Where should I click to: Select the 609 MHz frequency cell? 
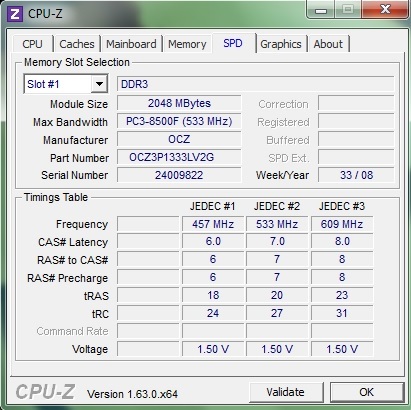pyautogui.click(x=342, y=224)
